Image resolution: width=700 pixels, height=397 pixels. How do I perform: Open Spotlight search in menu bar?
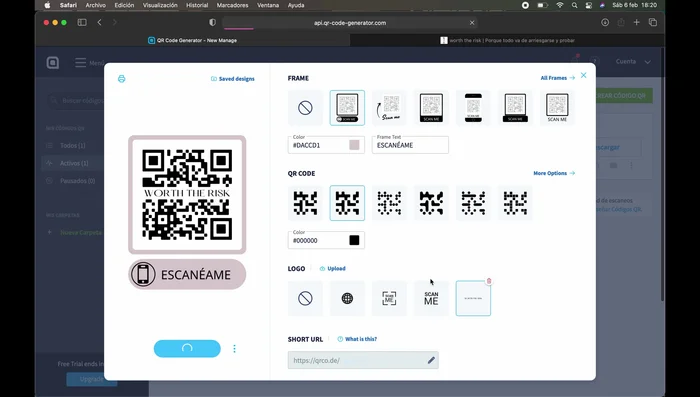click(575, 5)
